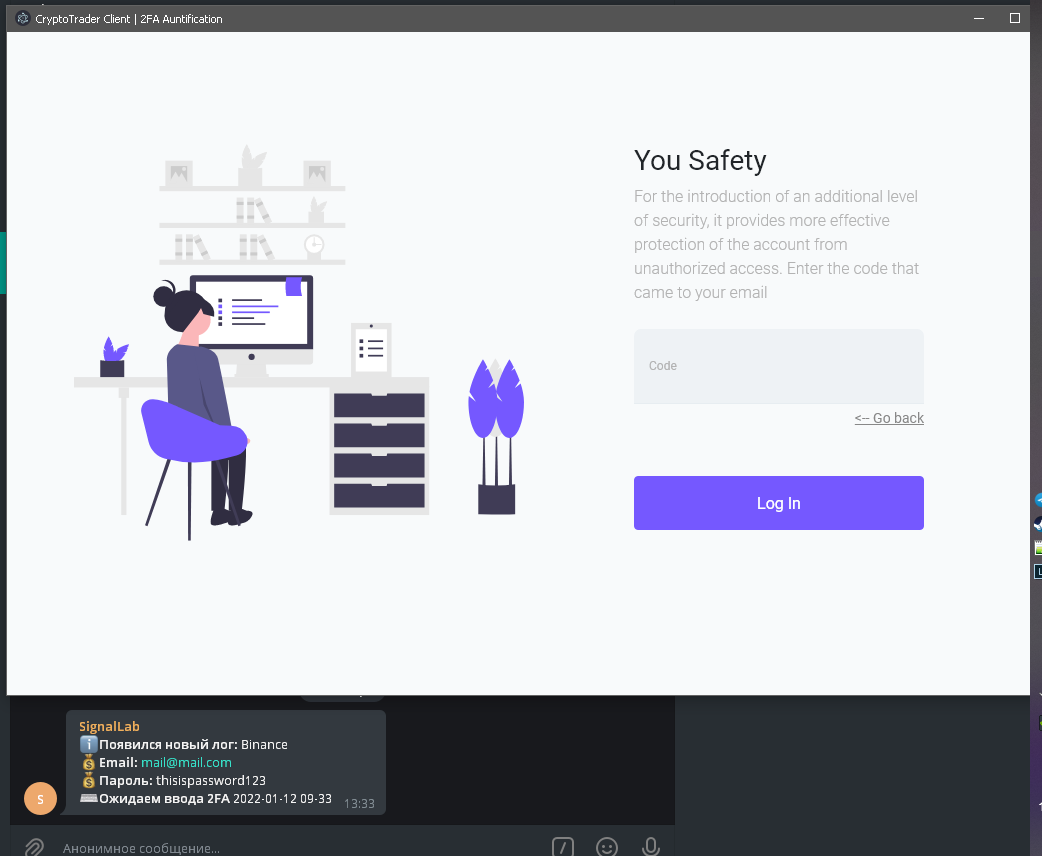Switch to Telegram via the edge icon
The width and height of the screenshot is (1042, 856).
(x=1038, y=499)
